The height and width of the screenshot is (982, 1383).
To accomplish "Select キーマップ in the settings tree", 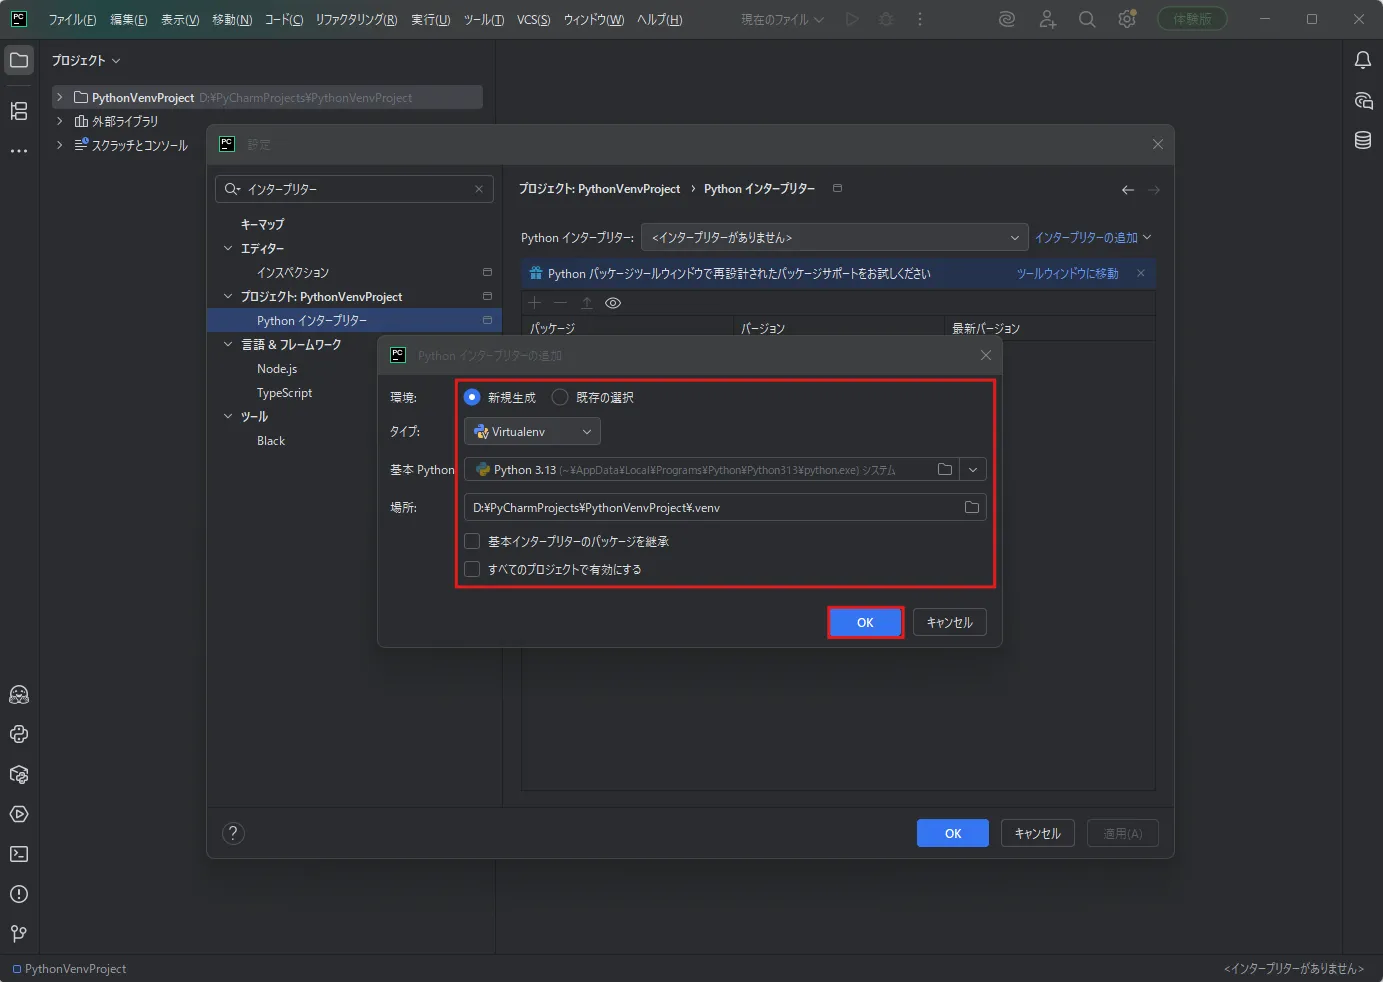I will pyautogui.click(x=262, y=224).
